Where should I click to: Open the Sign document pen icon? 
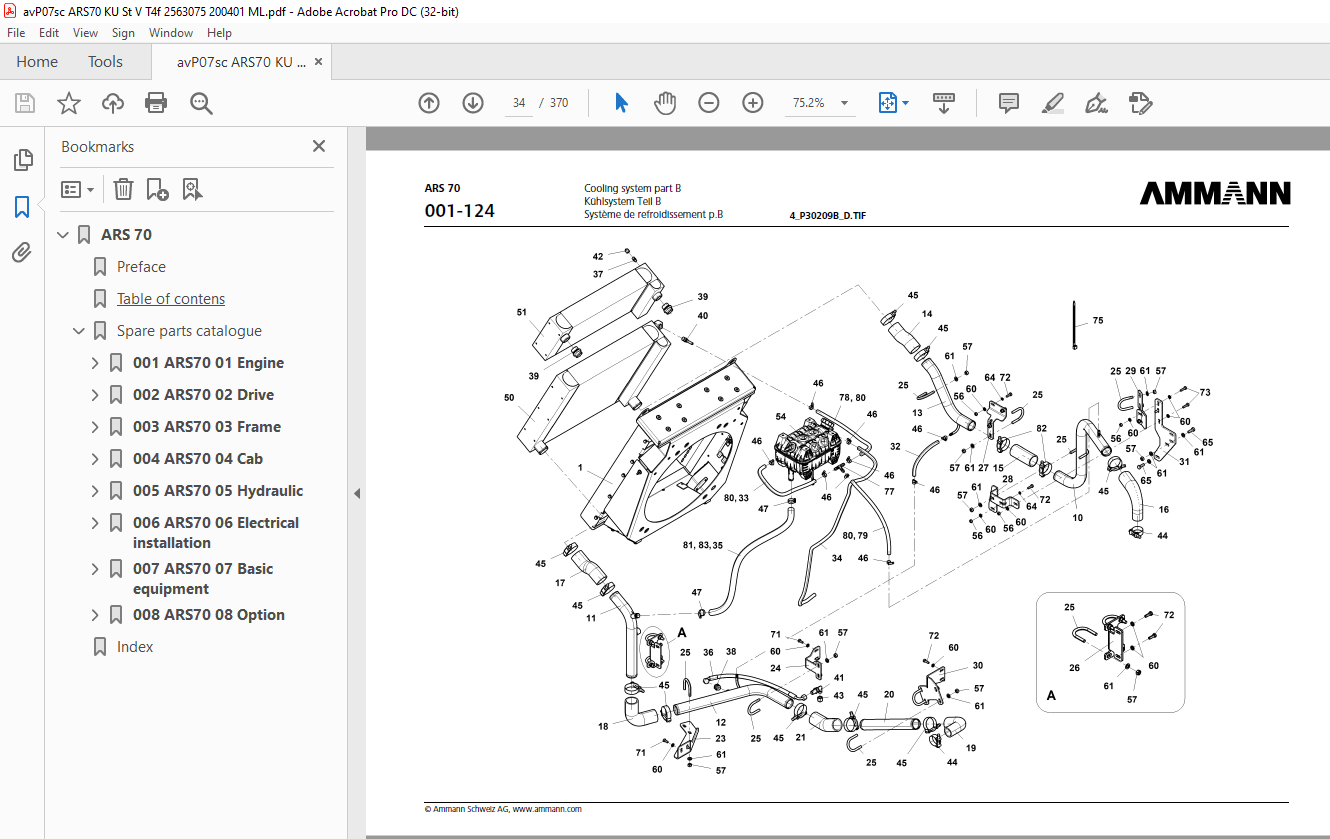pos(1097,103)
